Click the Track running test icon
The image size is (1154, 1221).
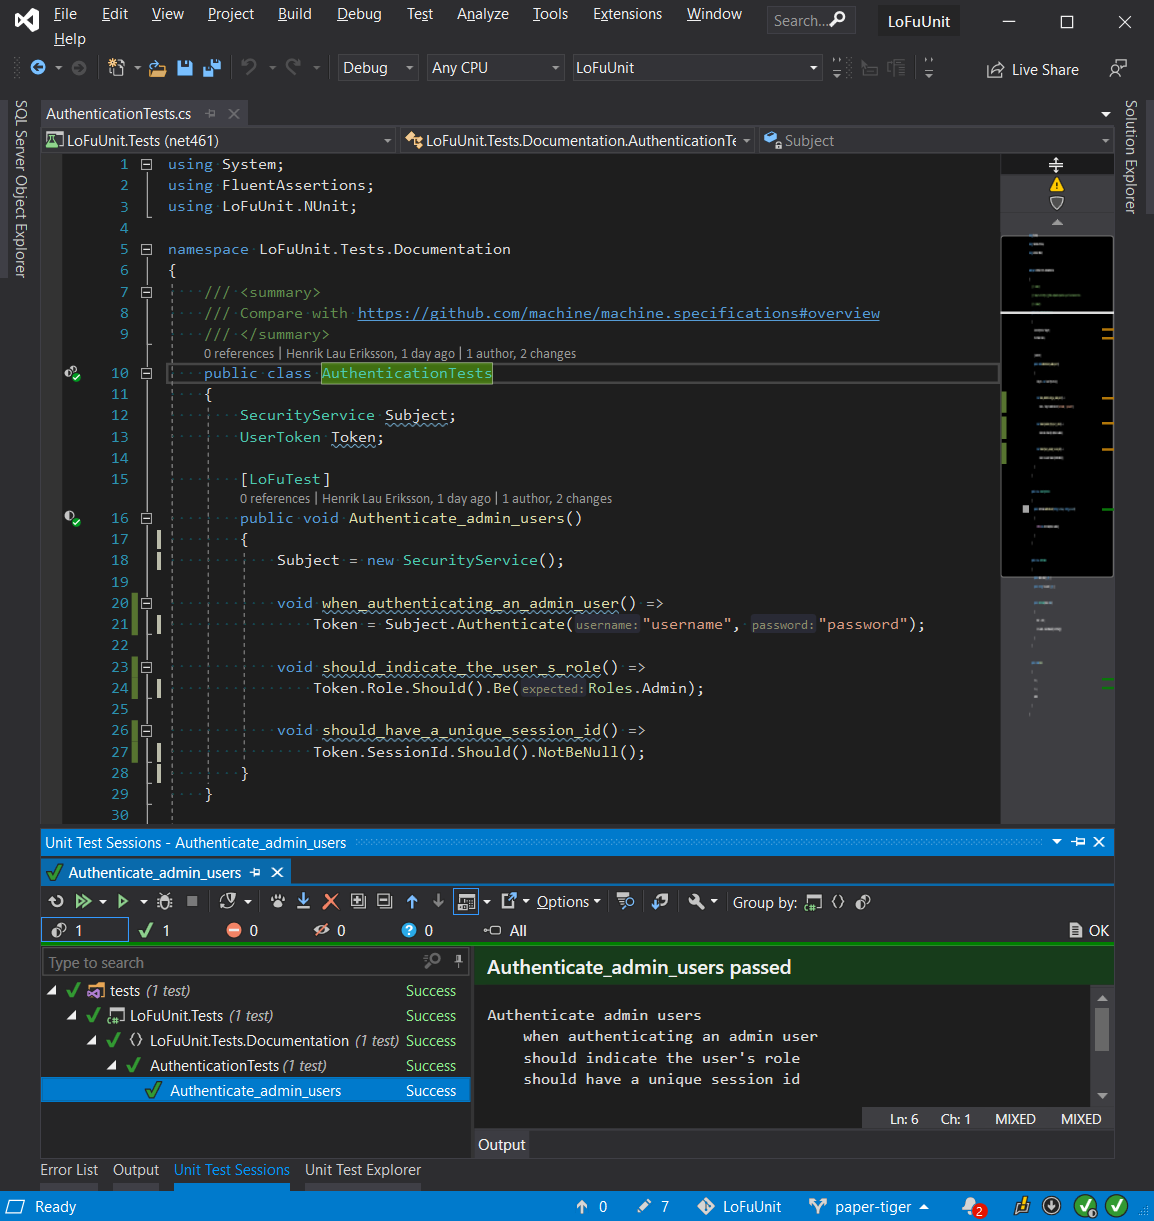[x=625, y=901]
